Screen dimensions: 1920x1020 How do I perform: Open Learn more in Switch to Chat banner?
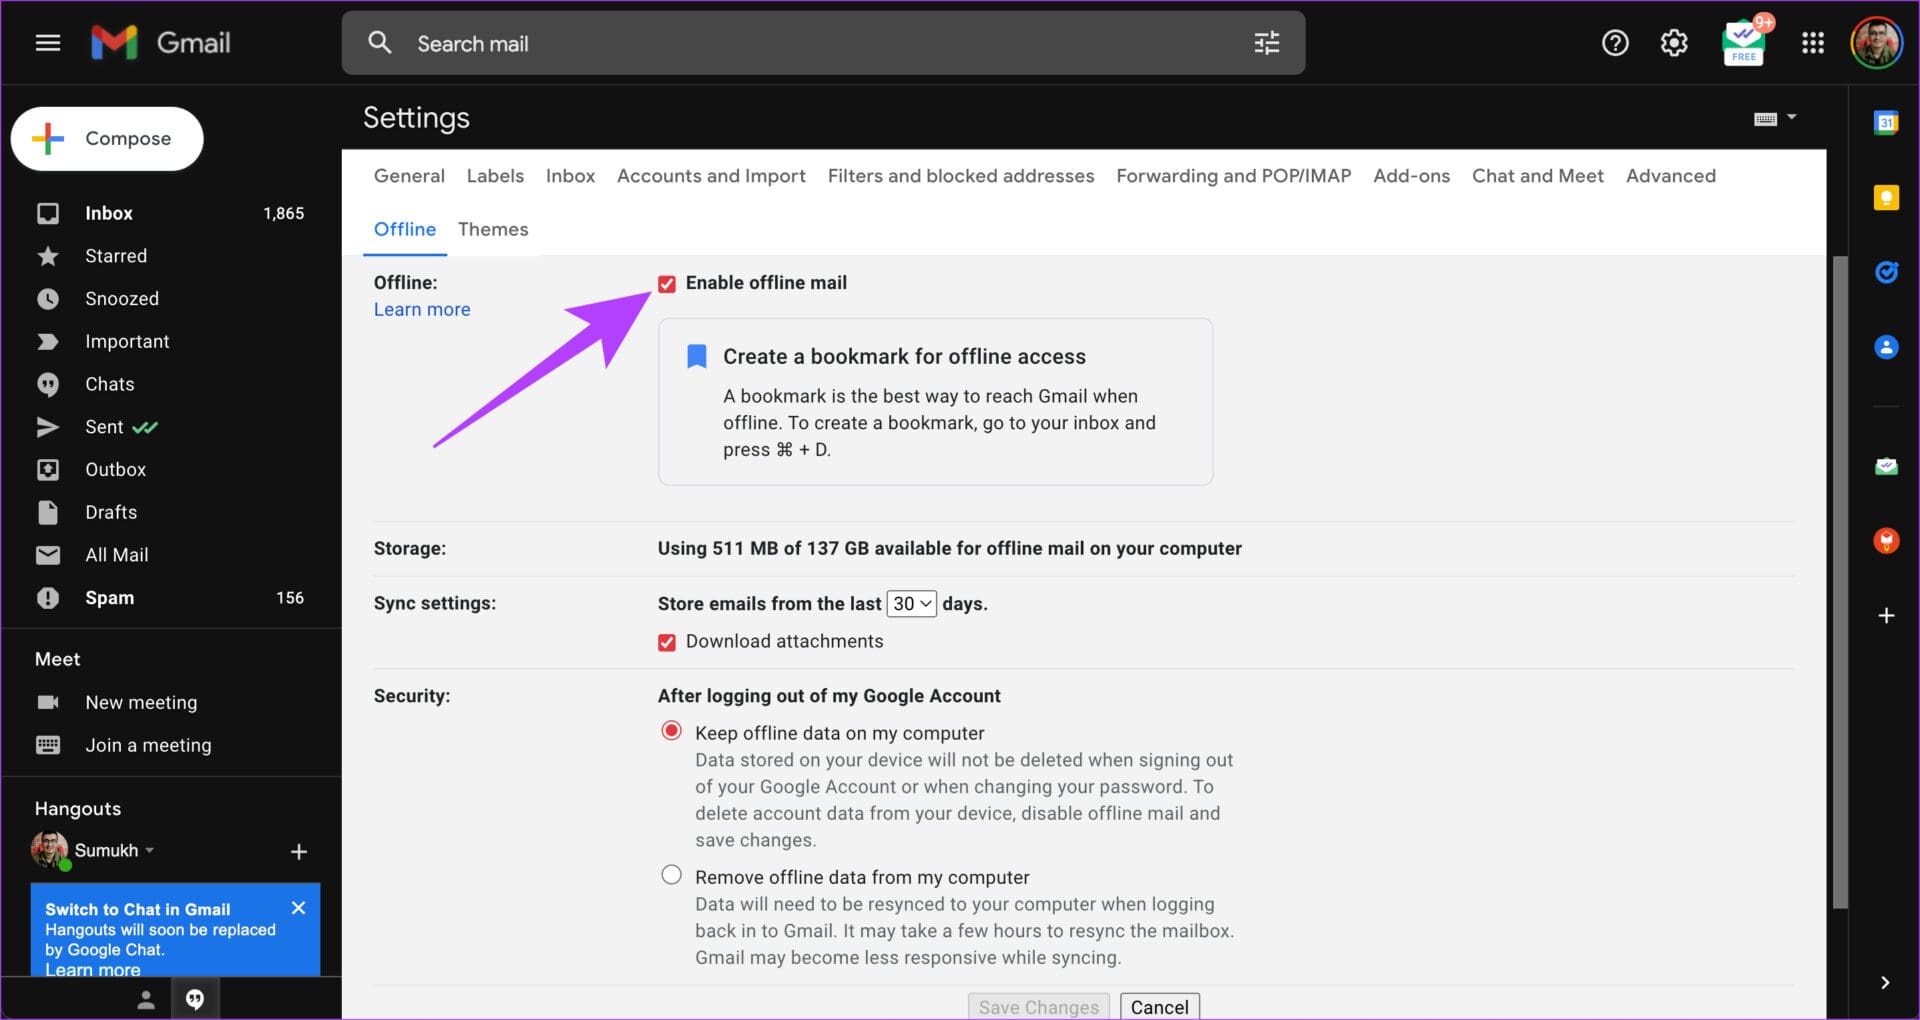pyautogui.click(x=92, y=969)
